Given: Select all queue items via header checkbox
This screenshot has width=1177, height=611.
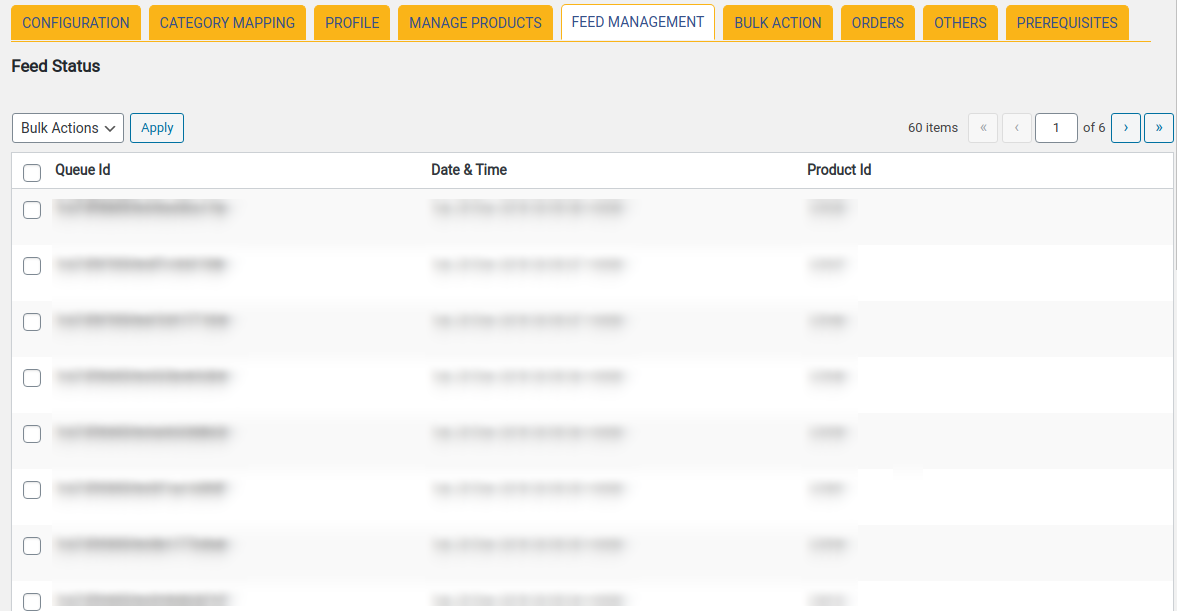Looking at the screenshot, I should (x=31, y=172).
